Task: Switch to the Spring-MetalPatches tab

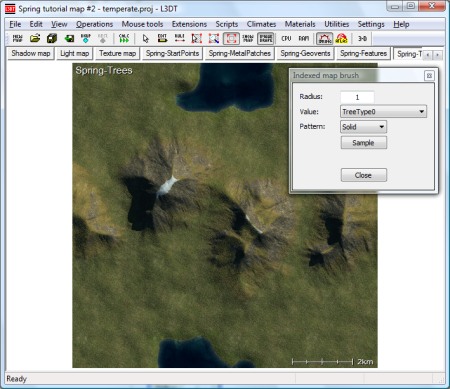Action: [x=240, y=53]
